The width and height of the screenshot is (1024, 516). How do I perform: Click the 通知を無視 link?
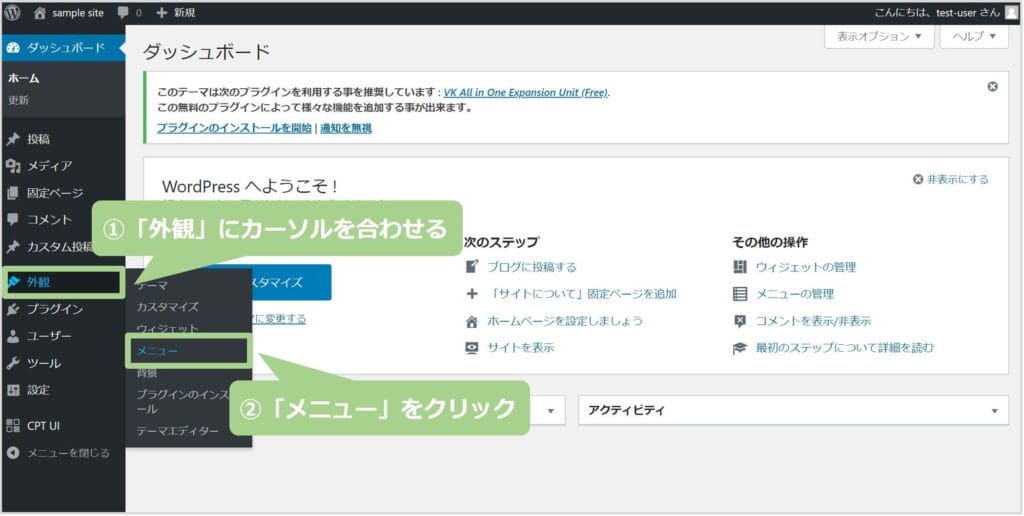[346, 128]
